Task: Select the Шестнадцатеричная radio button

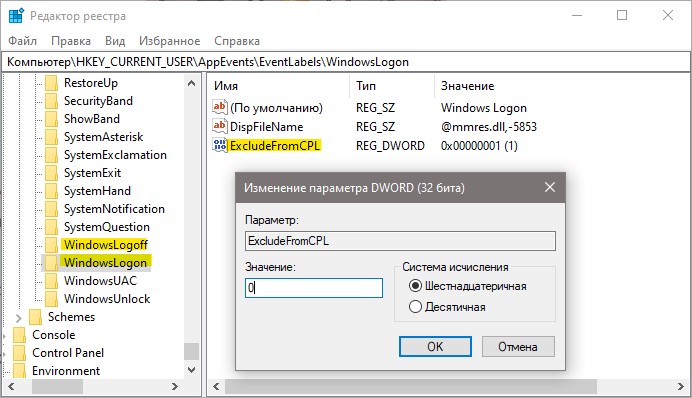Action: [x=415, y=286]
